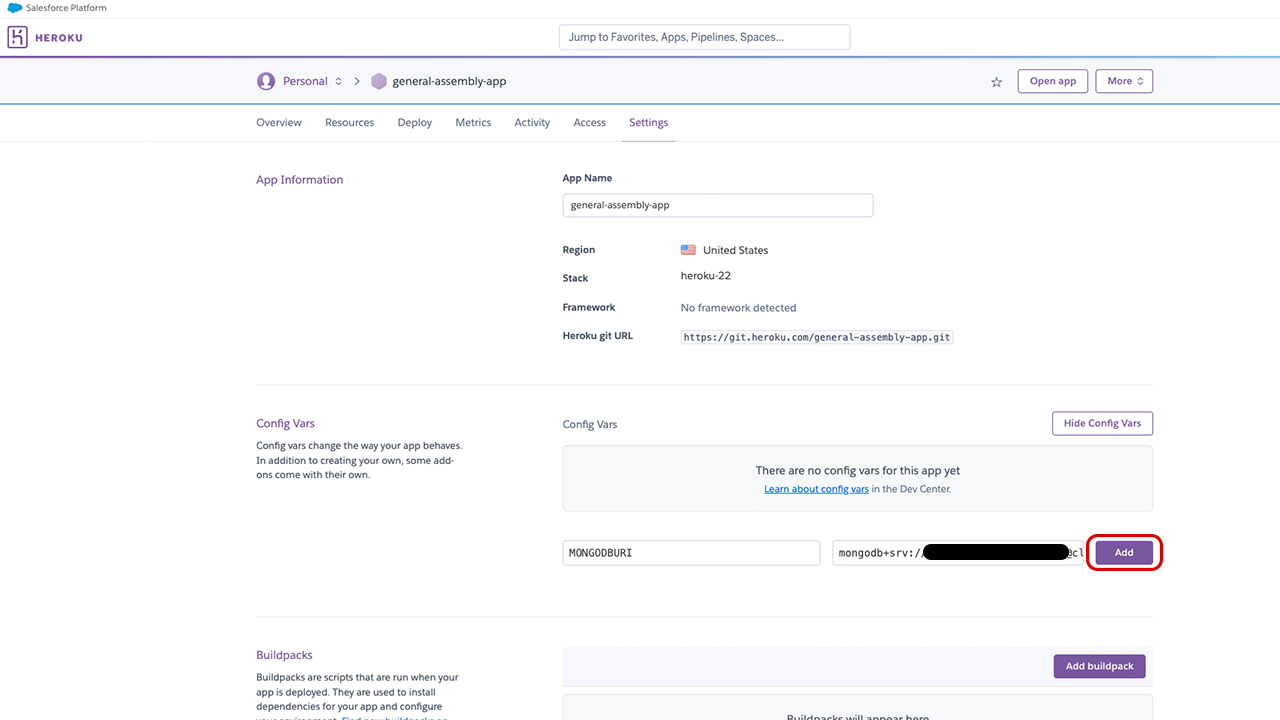1280x720 pixels.
Task: Click the Salesforce cloud icon
Action: pyautogui.click(x=14, y=8)
